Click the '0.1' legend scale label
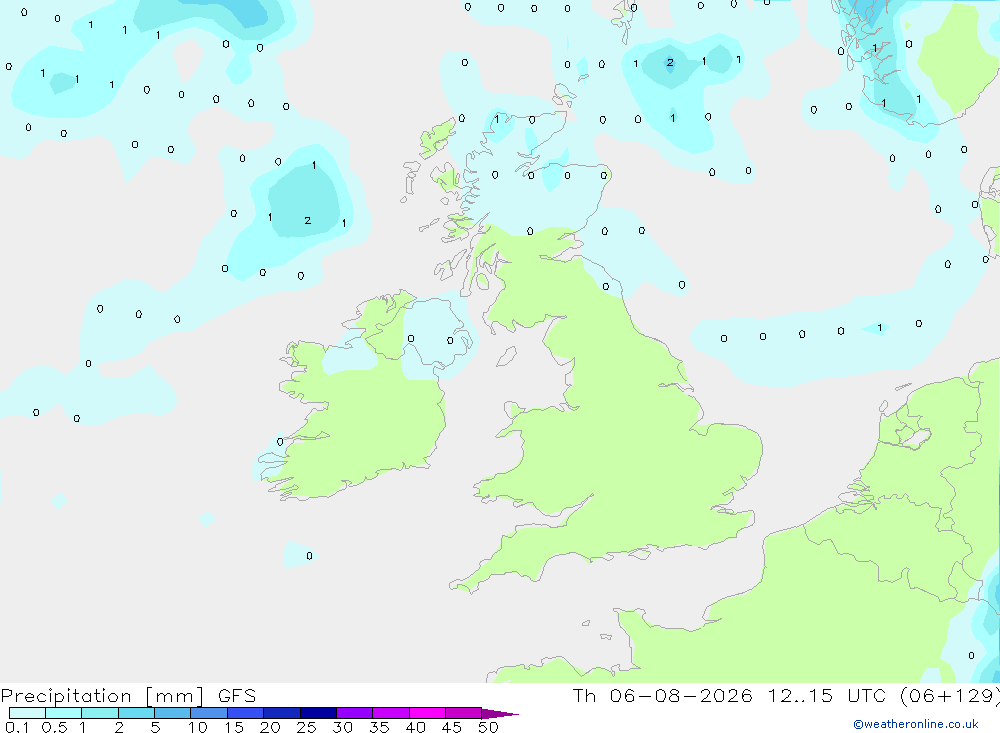Screen dimensions: 1000x733 tap(17, 727)
